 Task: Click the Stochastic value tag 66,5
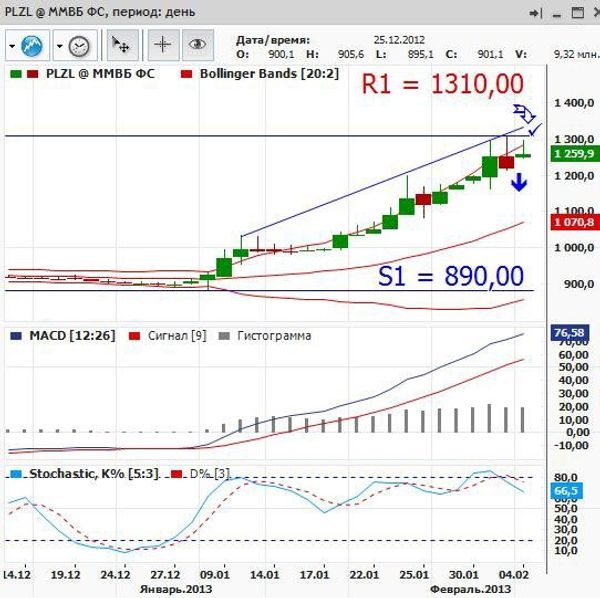click(566, 491)
